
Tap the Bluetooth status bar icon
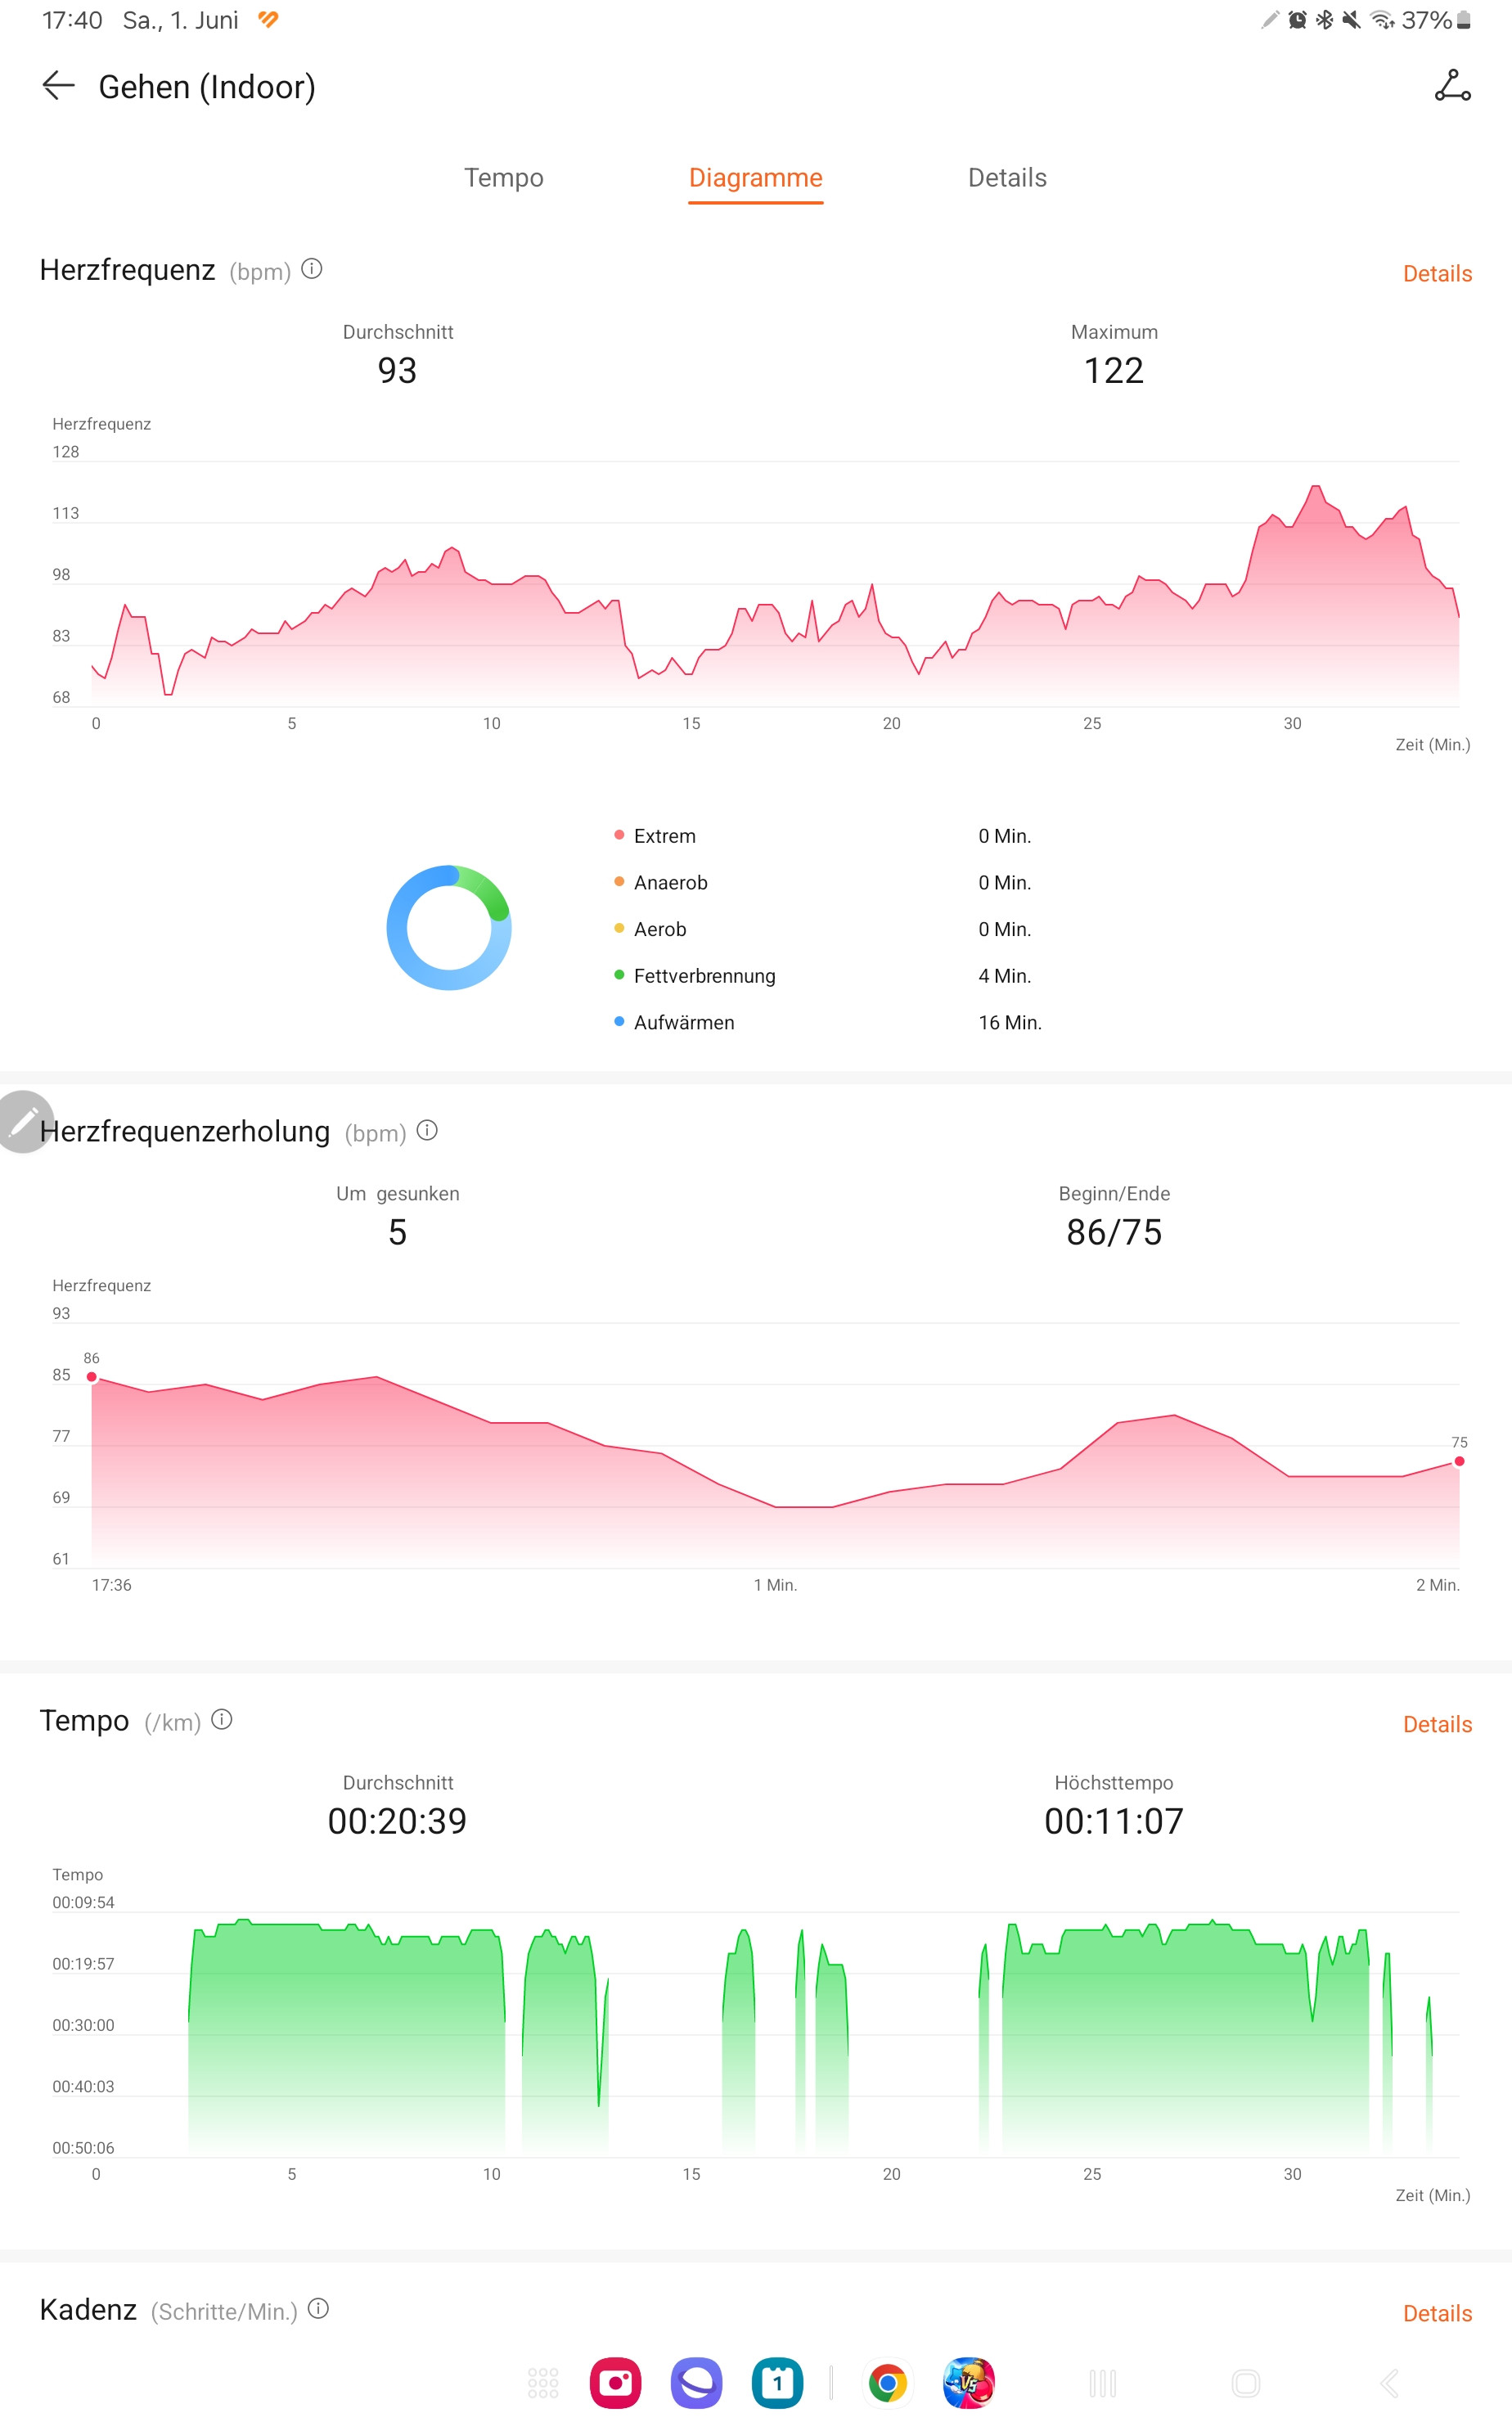[x=1324, y=20]
